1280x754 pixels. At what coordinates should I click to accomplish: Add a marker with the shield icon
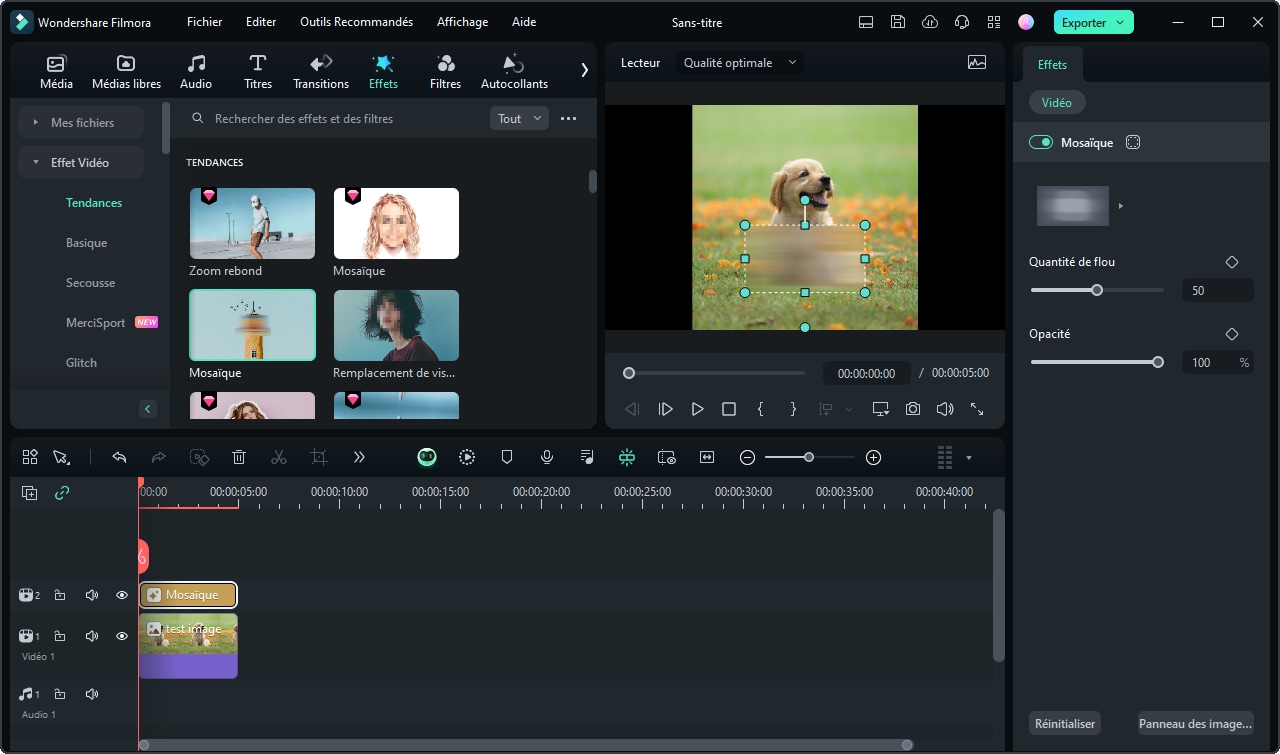507,457
